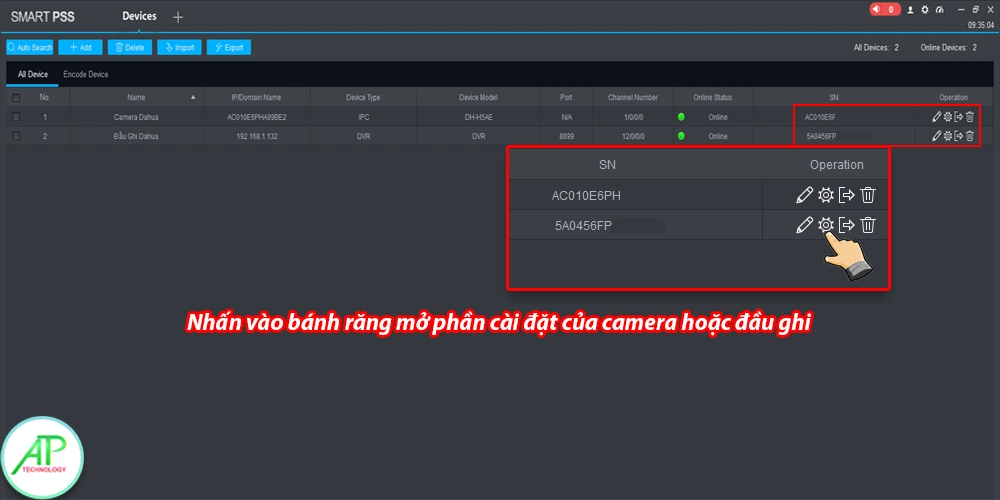Edit Đầu Ghi Dahua with pencil icon
This screenshot has height=500, width=1000.
[936, 135]
